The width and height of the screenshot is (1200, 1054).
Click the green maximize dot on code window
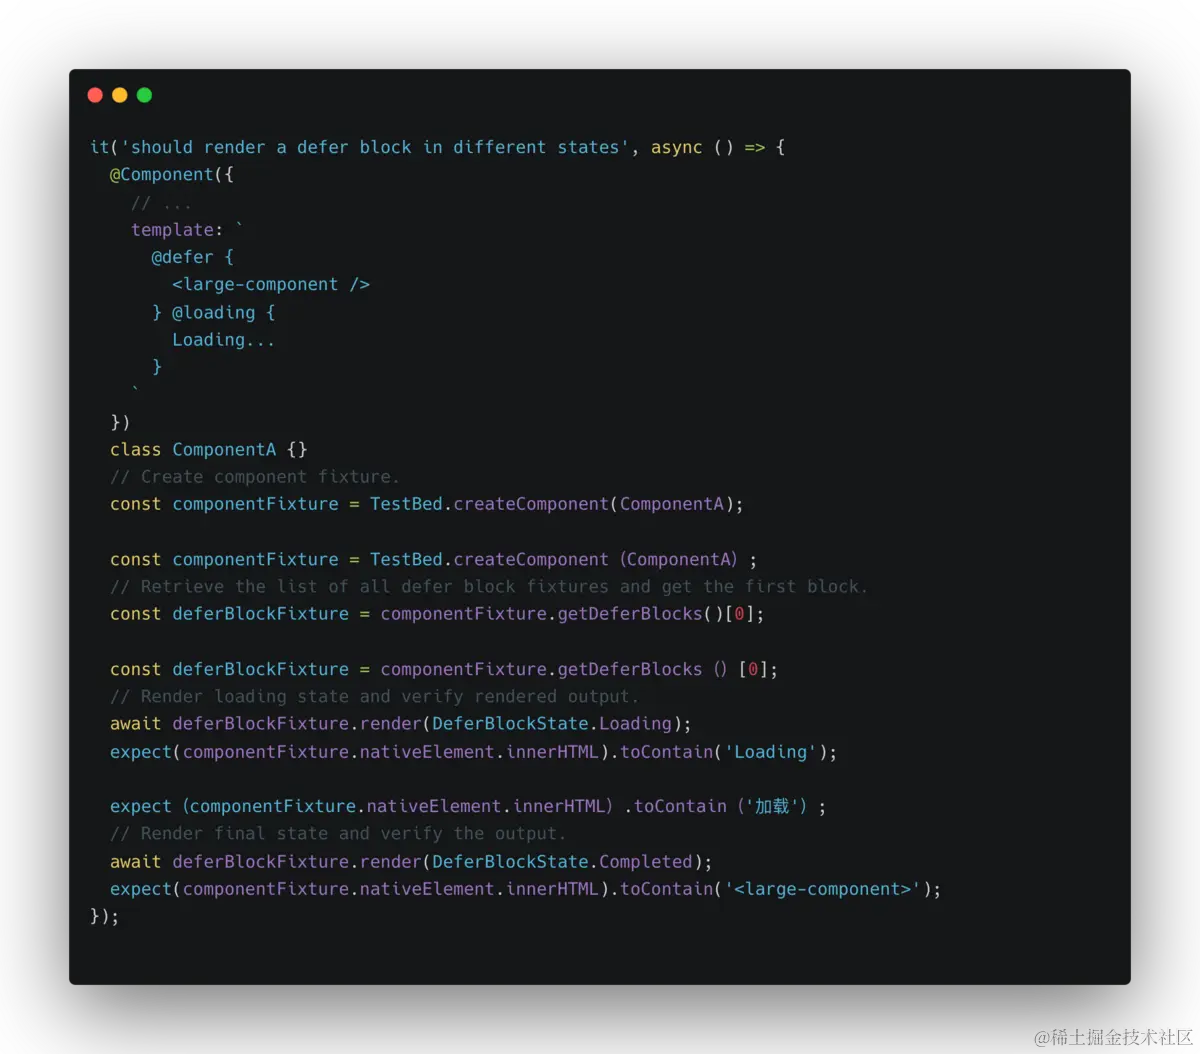144,95
